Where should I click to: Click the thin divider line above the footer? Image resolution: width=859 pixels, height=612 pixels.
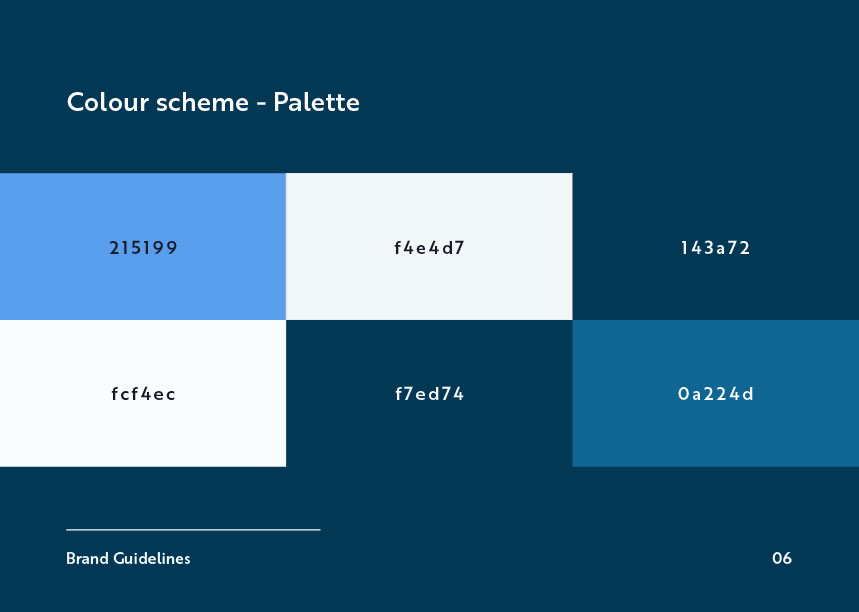click(x=193, y=529)
